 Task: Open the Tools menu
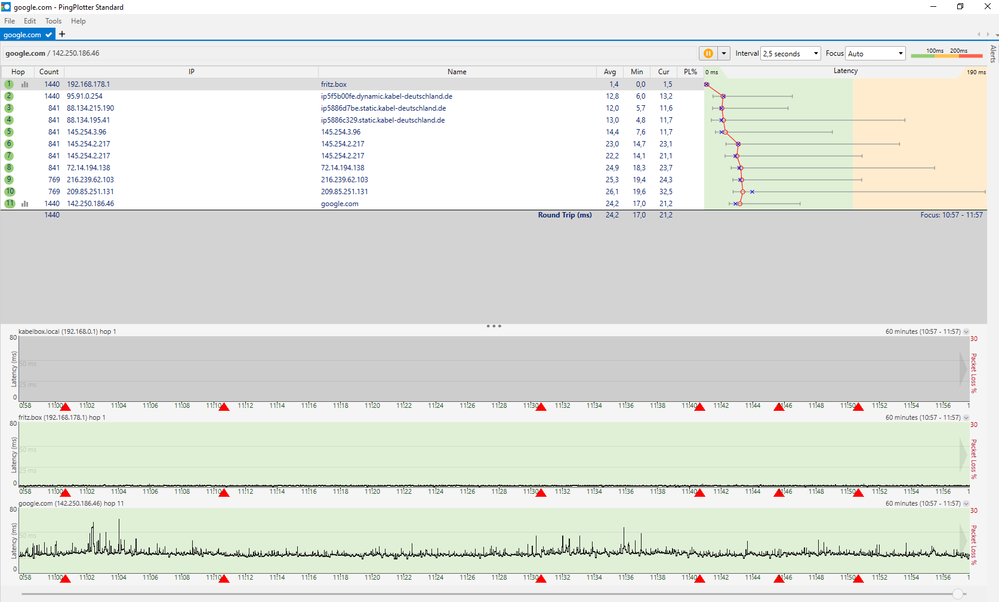[53, 20]
